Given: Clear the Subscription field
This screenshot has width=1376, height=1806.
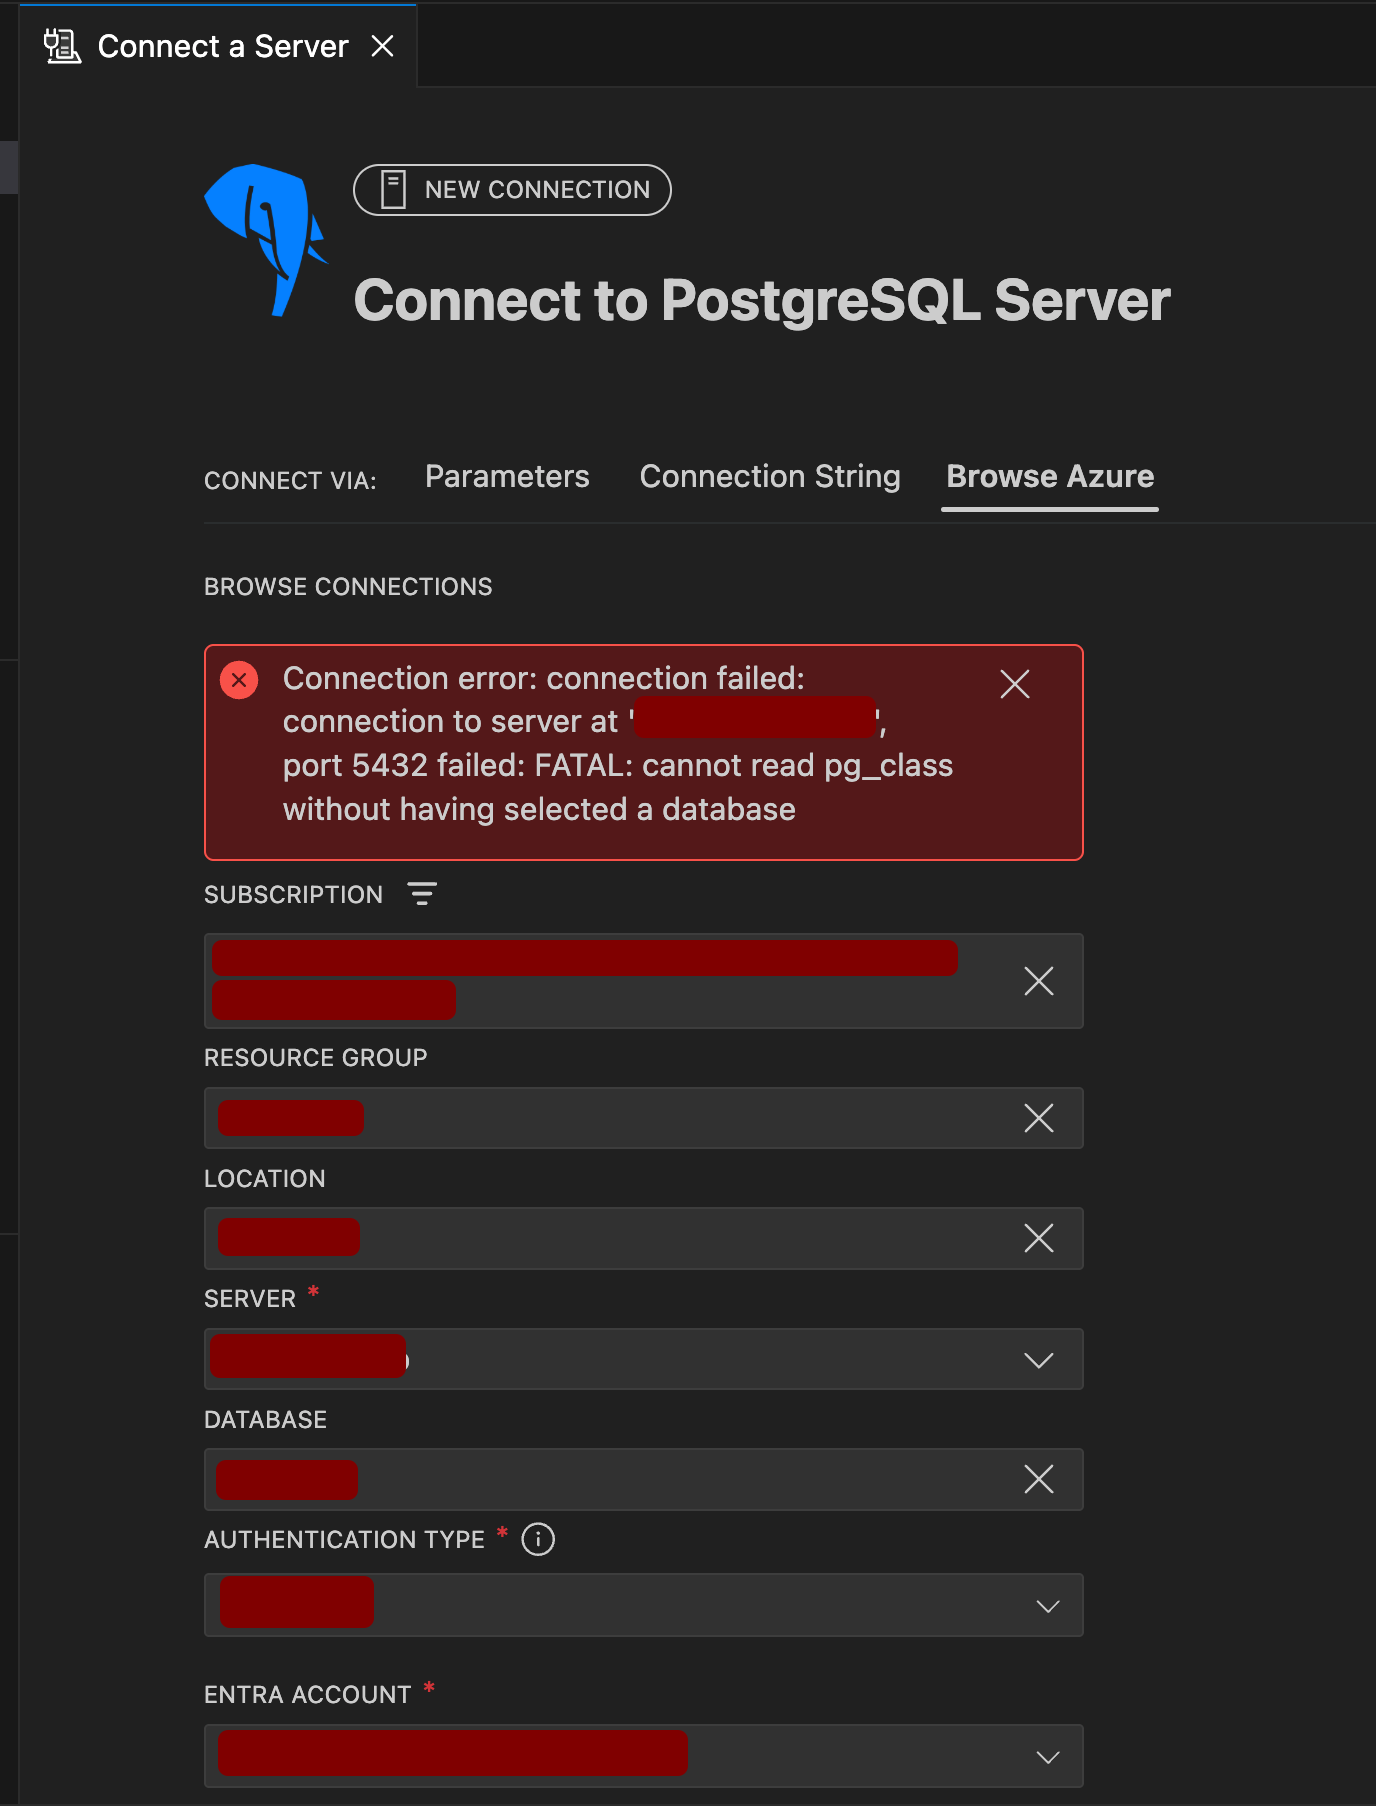Looking at the screenshot, I should click(x=1039, y=981).
